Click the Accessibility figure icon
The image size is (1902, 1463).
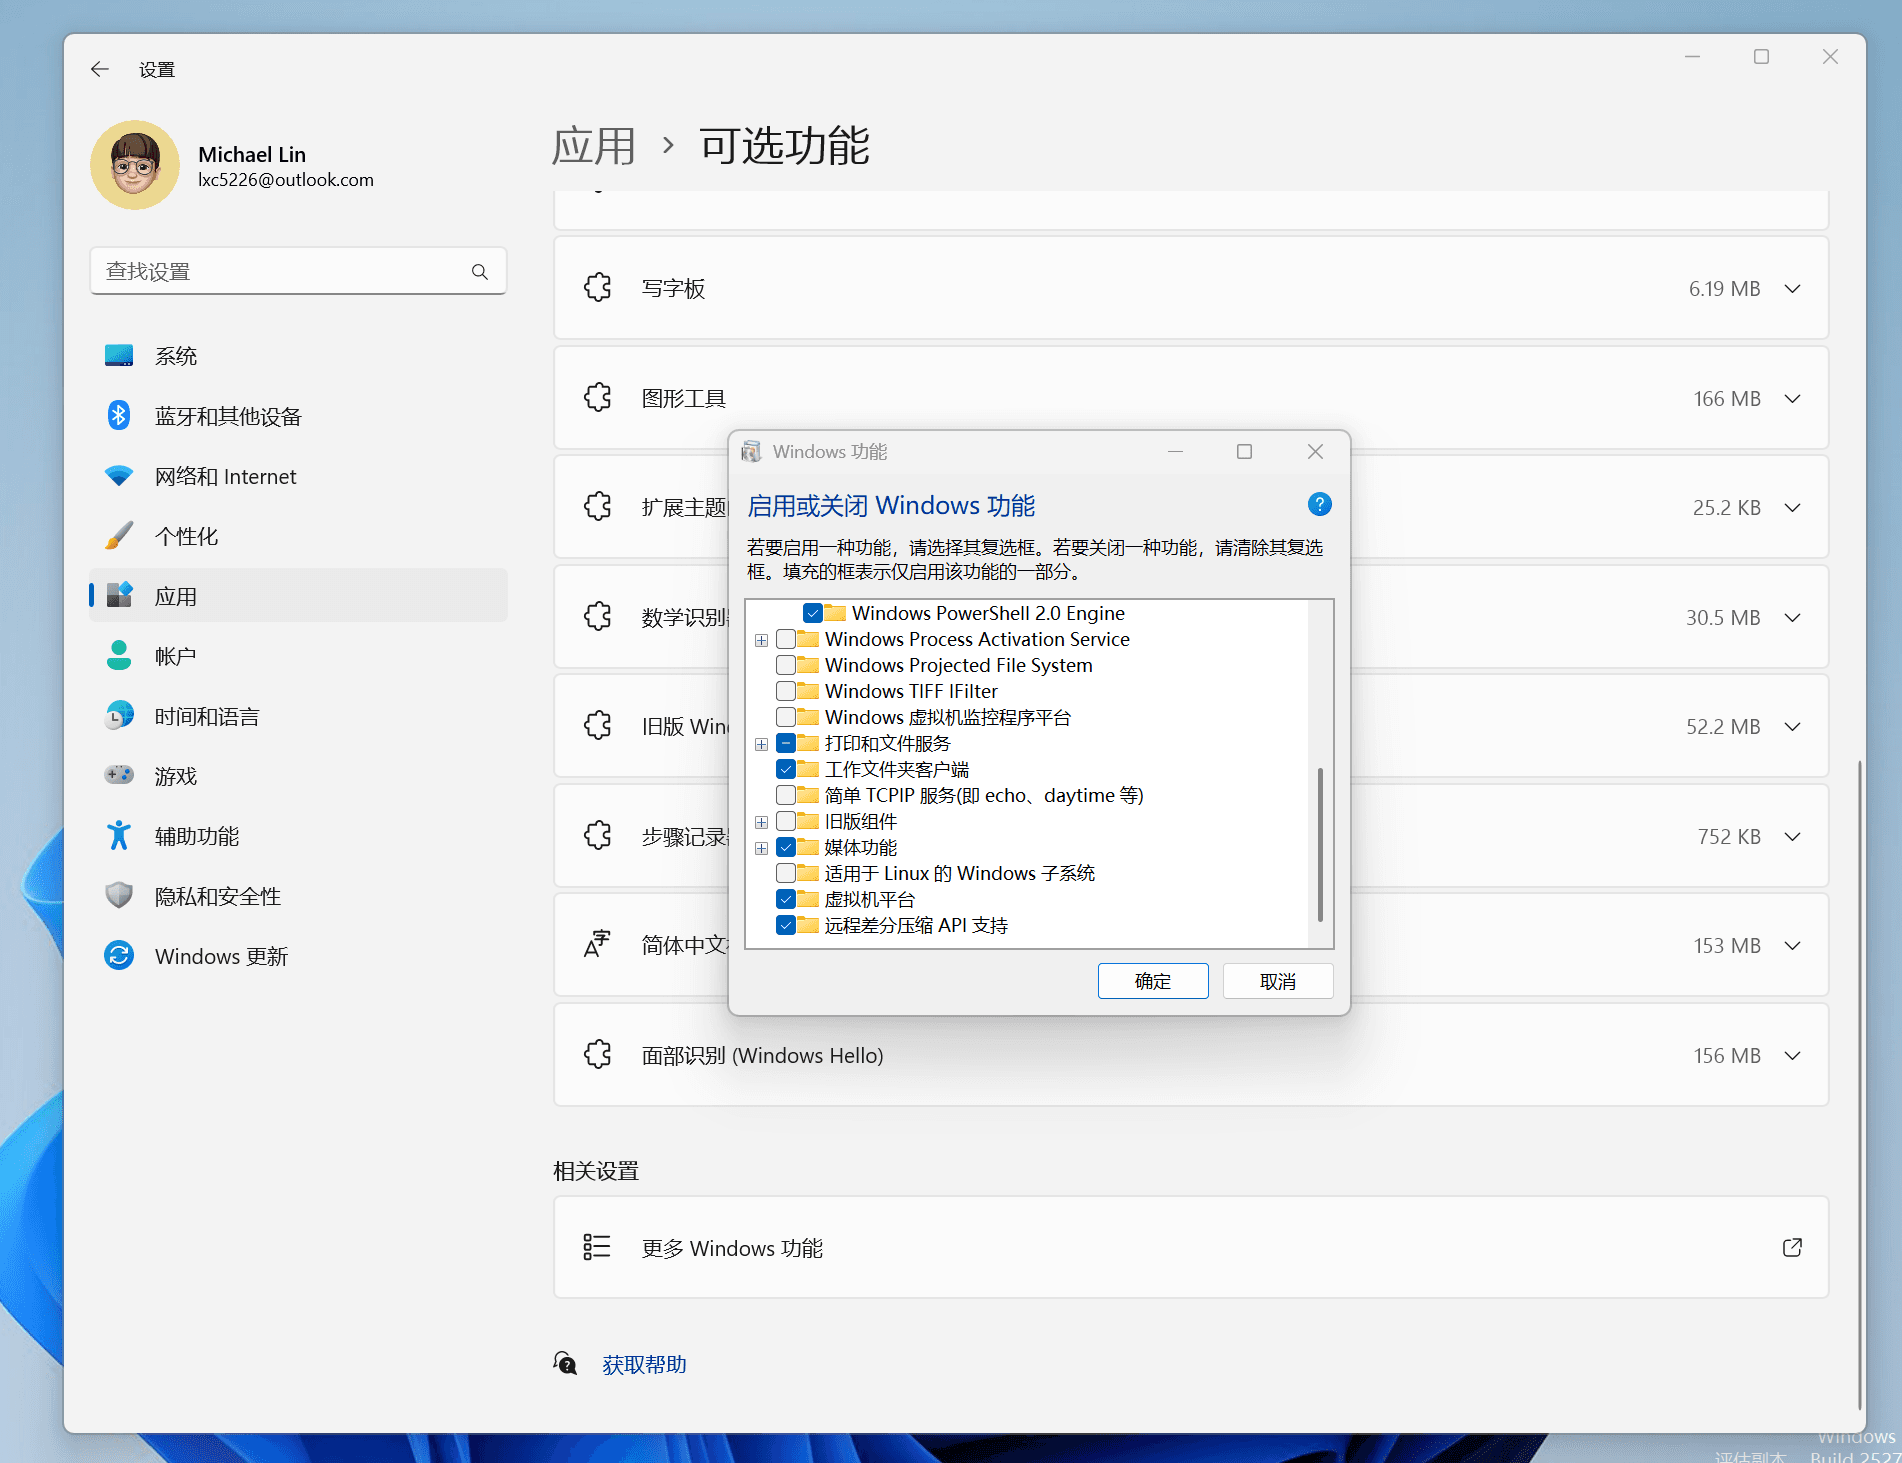tap(119, 835)
